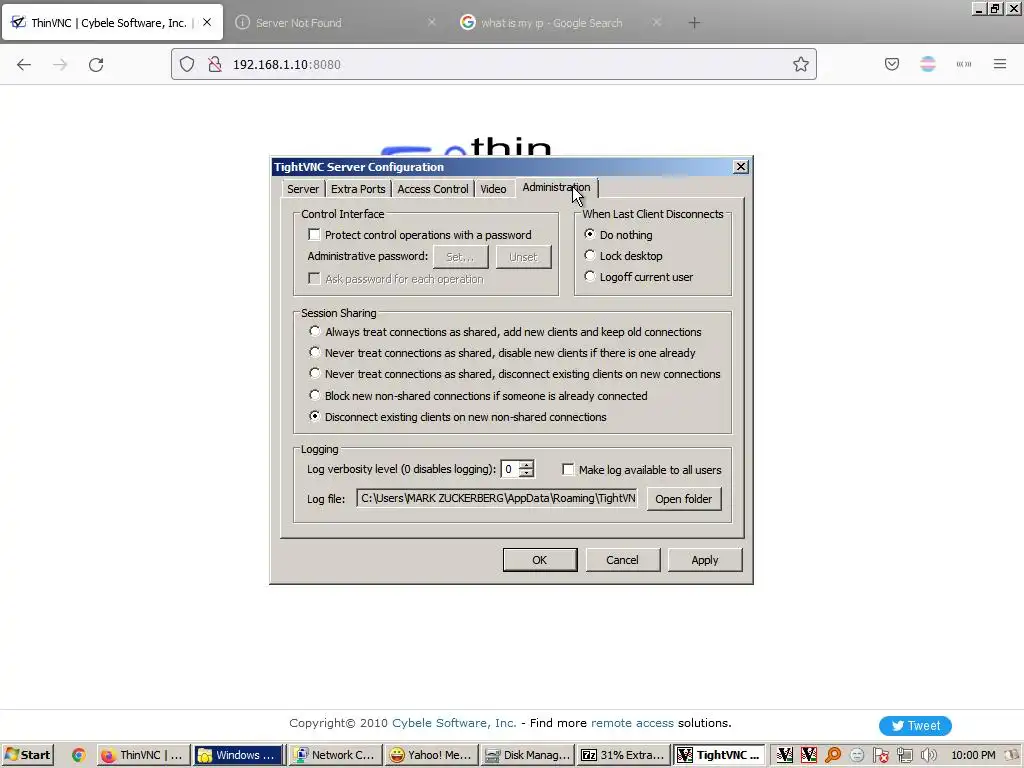This screenshot has width=1024, height=768.
Task: Open Server tab in TightVNC dialog
Action: [x=303, y=189]
